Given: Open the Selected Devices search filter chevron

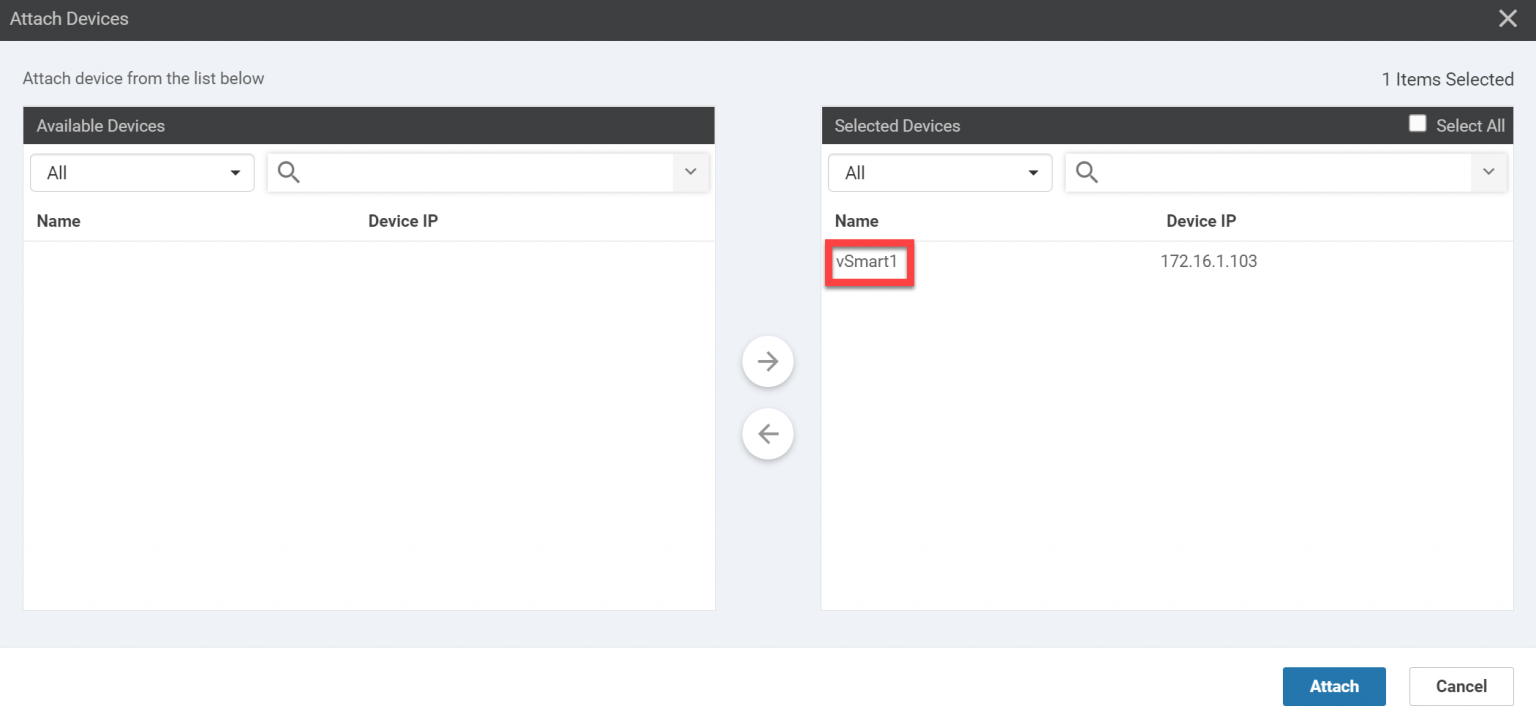Looking at the screenshot, I should [1489, 172].
